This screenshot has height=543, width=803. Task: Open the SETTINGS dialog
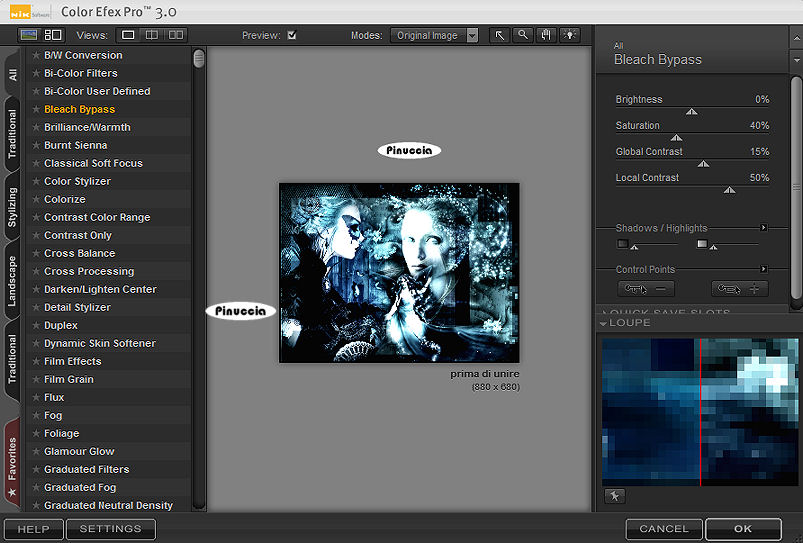click(x=111, y=529)
